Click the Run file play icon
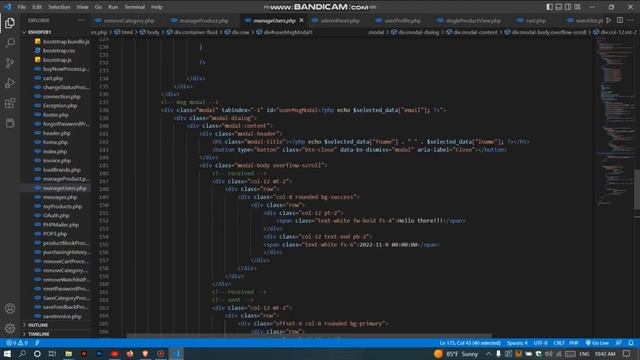 point(609,20)
